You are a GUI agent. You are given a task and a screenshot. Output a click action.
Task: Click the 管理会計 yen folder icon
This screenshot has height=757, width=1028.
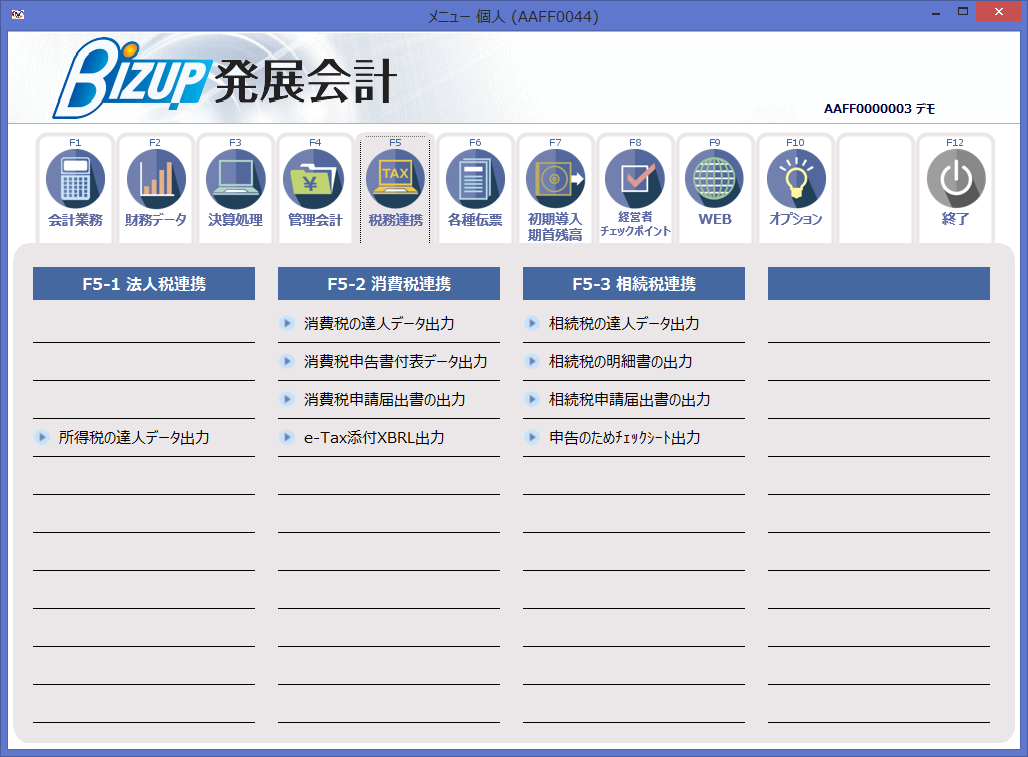[x=315, y=178]
